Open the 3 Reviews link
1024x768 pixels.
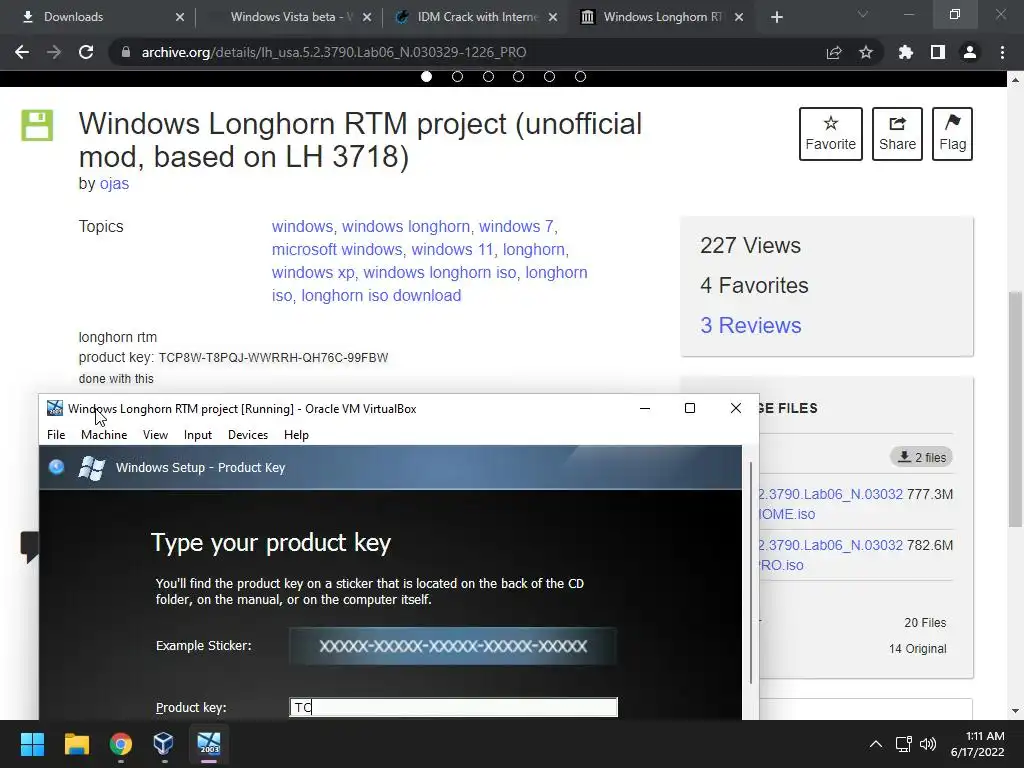pyautogui.click(x=750, y=325)
